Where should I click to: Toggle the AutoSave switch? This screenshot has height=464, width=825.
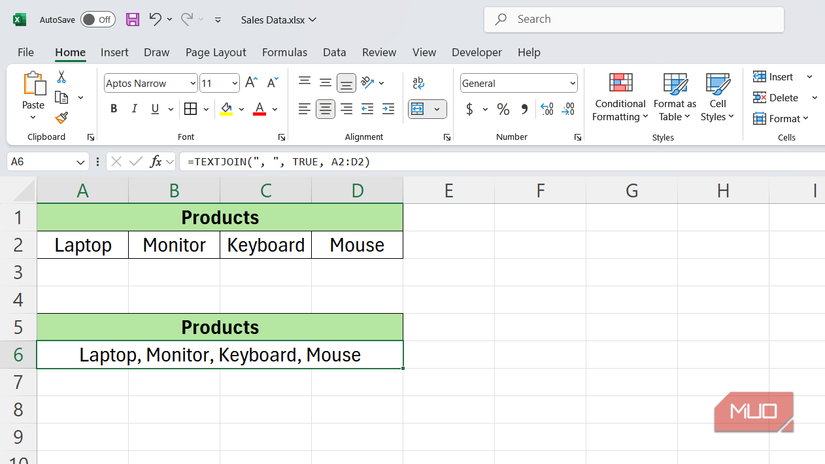coord(97,19)
